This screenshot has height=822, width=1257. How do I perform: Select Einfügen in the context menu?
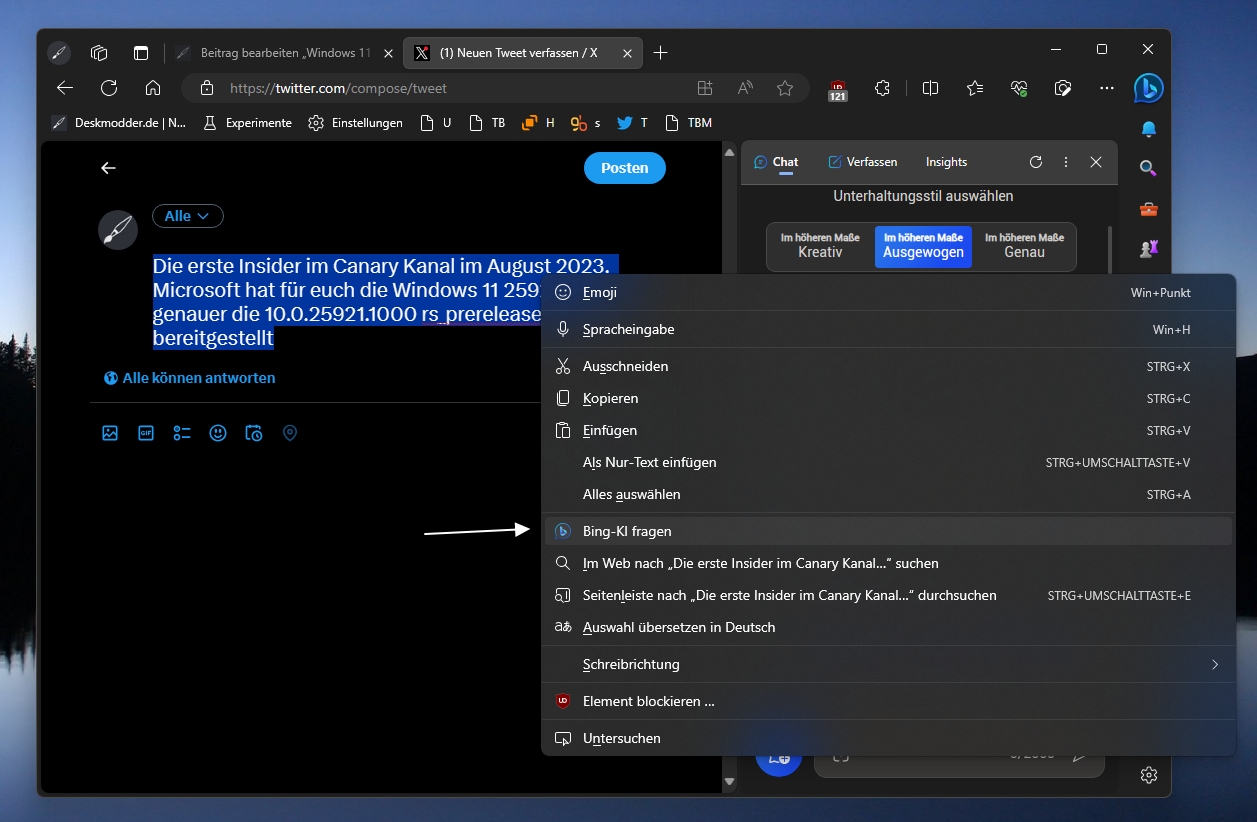point(888,430)
